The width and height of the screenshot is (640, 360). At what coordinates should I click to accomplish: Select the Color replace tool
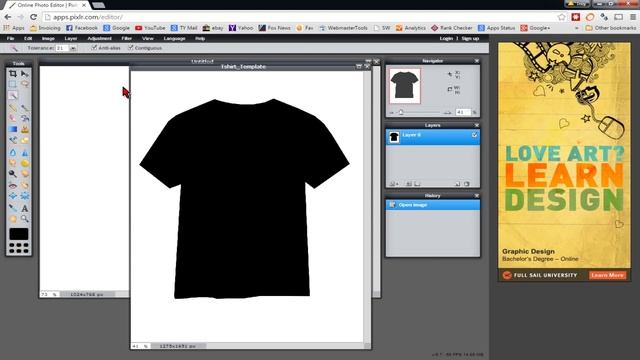13,140
